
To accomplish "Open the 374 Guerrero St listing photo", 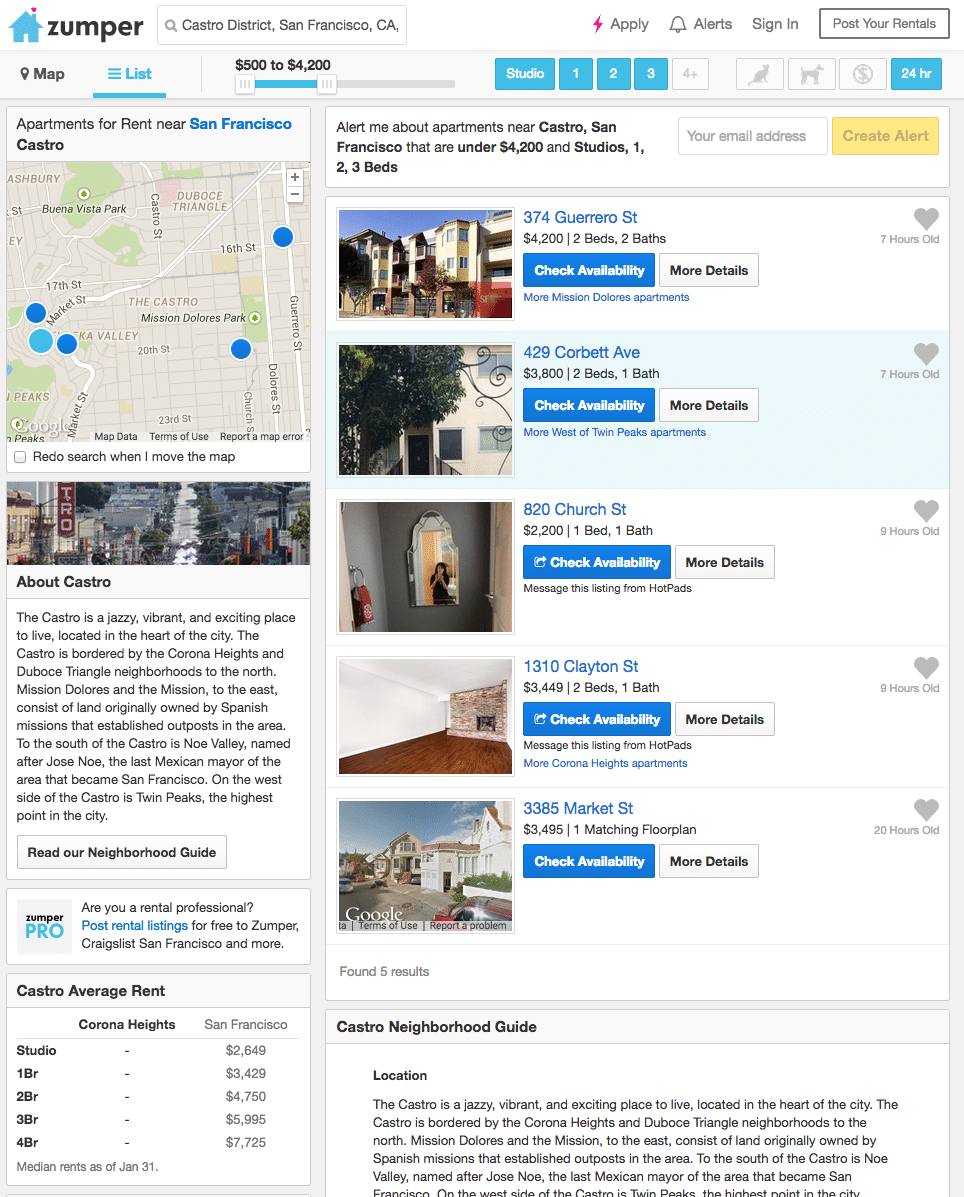I will tap(425, 264).
